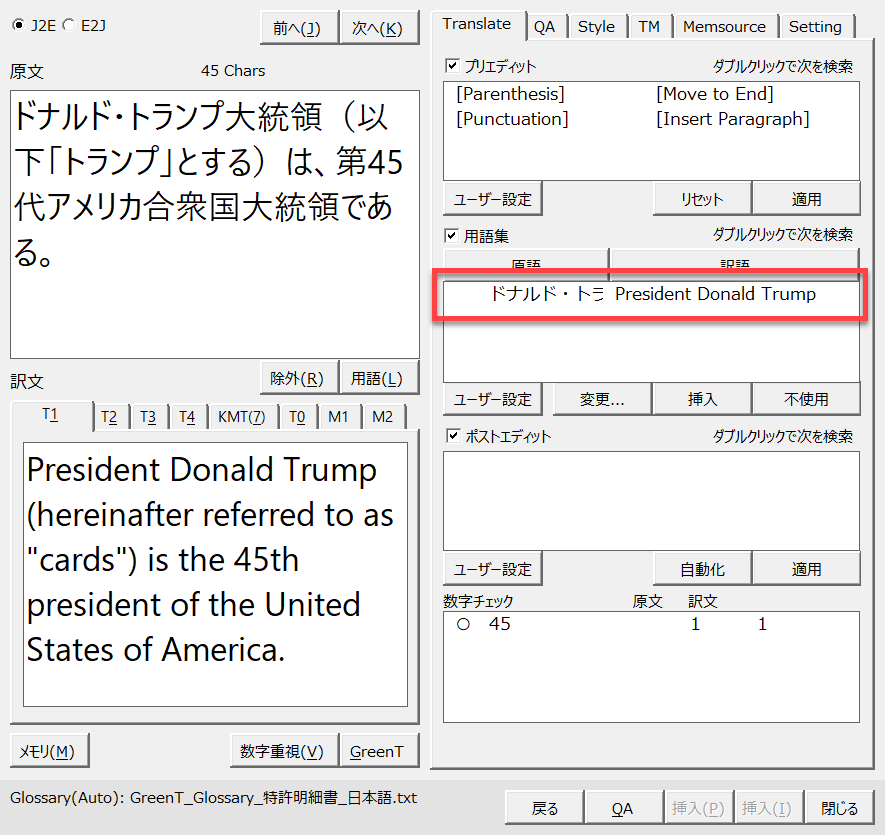The image size is (885, 835).
Task: Click the 前へ(J) previous button
Action: (x=297, y=28)
